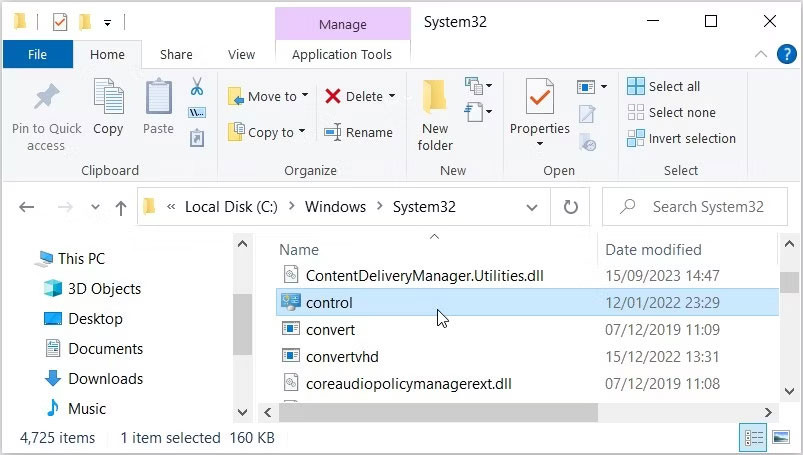
Task: Click Select all in ribbon
Action: [x=664, y=87]
